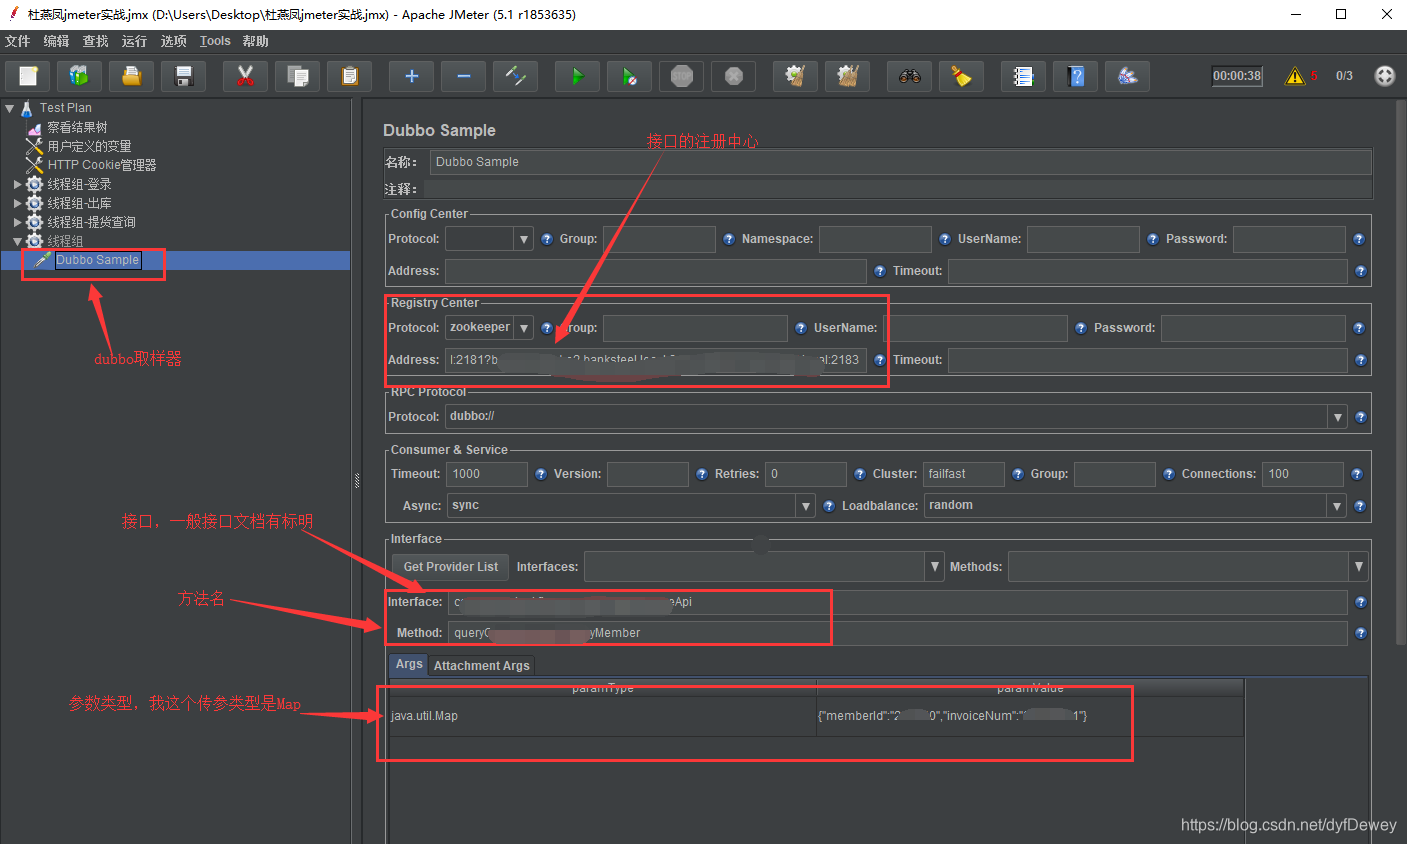Expand the 线程组-提货查询 tree node
Screen dimensions: 1407x844
click(x=17, y=222)
